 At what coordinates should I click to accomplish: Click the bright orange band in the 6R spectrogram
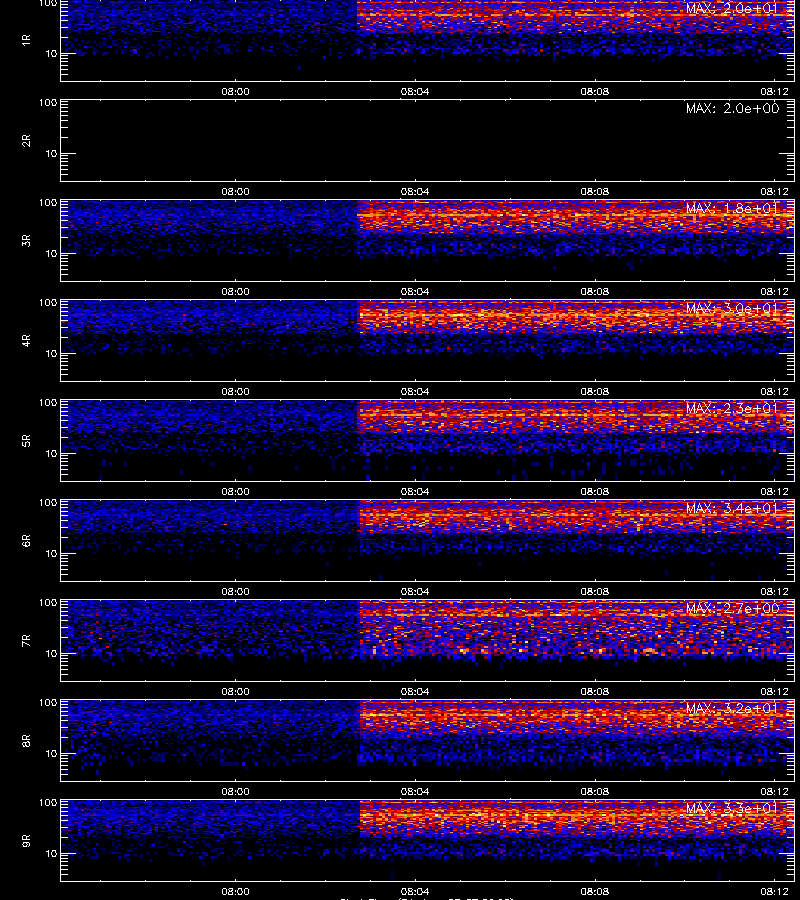click(x=576, y=517)
